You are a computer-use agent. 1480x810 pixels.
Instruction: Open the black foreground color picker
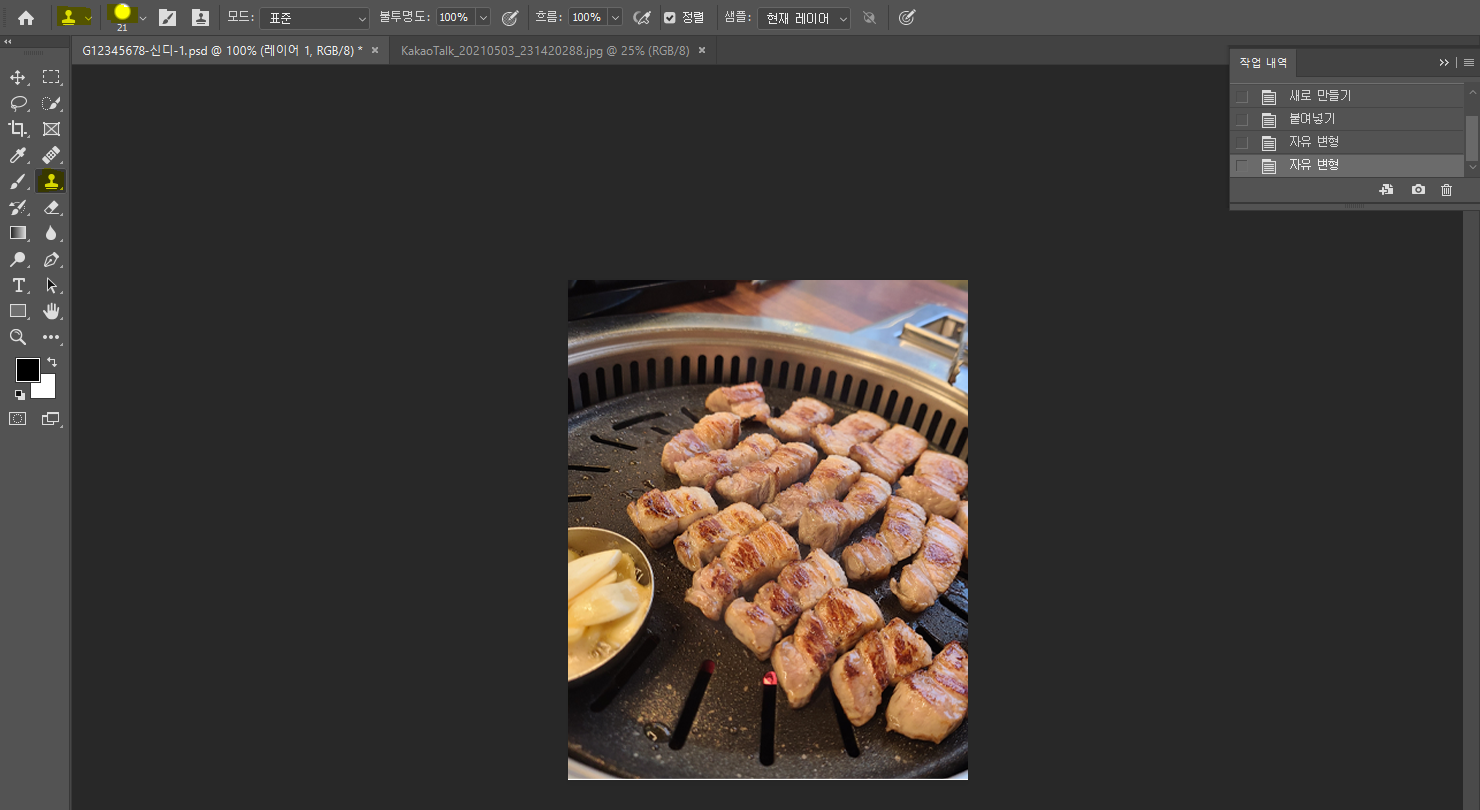(26, 369)
